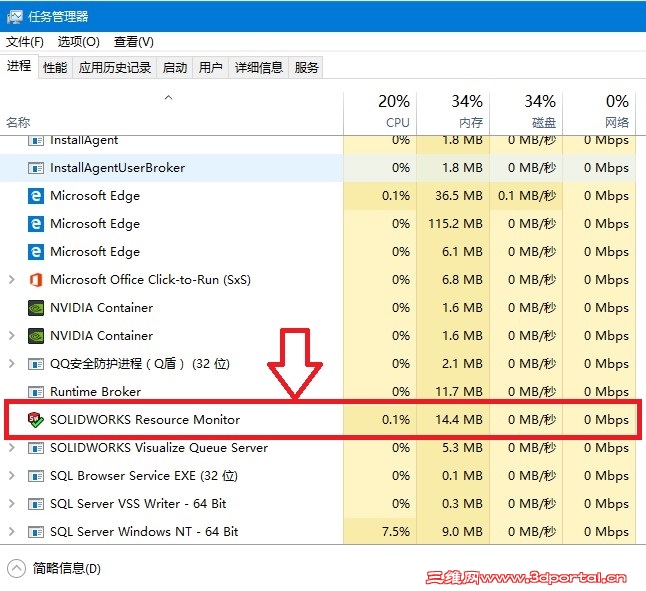Switch to the 服务 tab
Viewport: 646px width, 591px height.
[x=307, y=67]
